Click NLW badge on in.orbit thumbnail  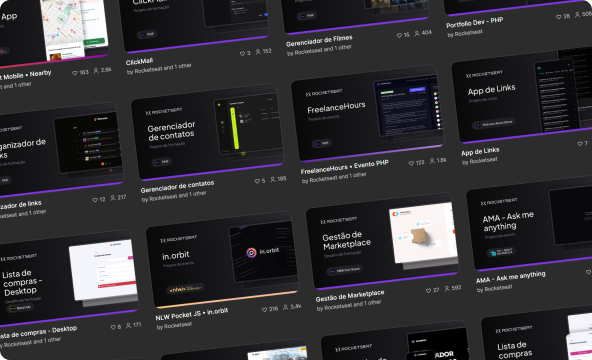coord(185,289)
